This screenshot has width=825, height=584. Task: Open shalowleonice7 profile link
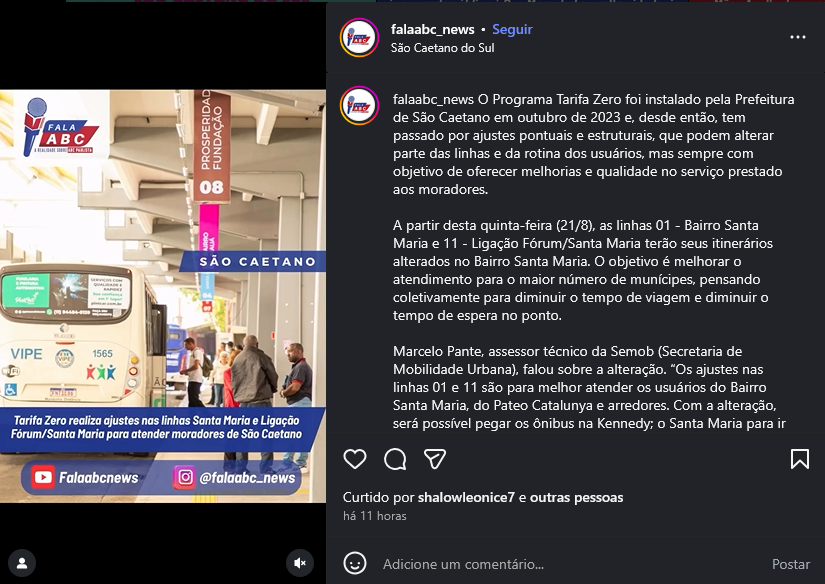pos(466,497)
